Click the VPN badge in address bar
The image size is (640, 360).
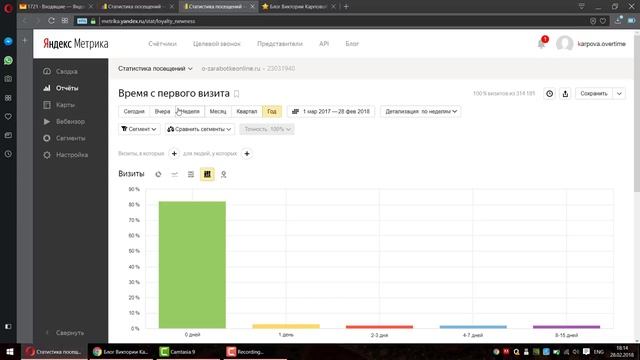(x=82, y=21)
